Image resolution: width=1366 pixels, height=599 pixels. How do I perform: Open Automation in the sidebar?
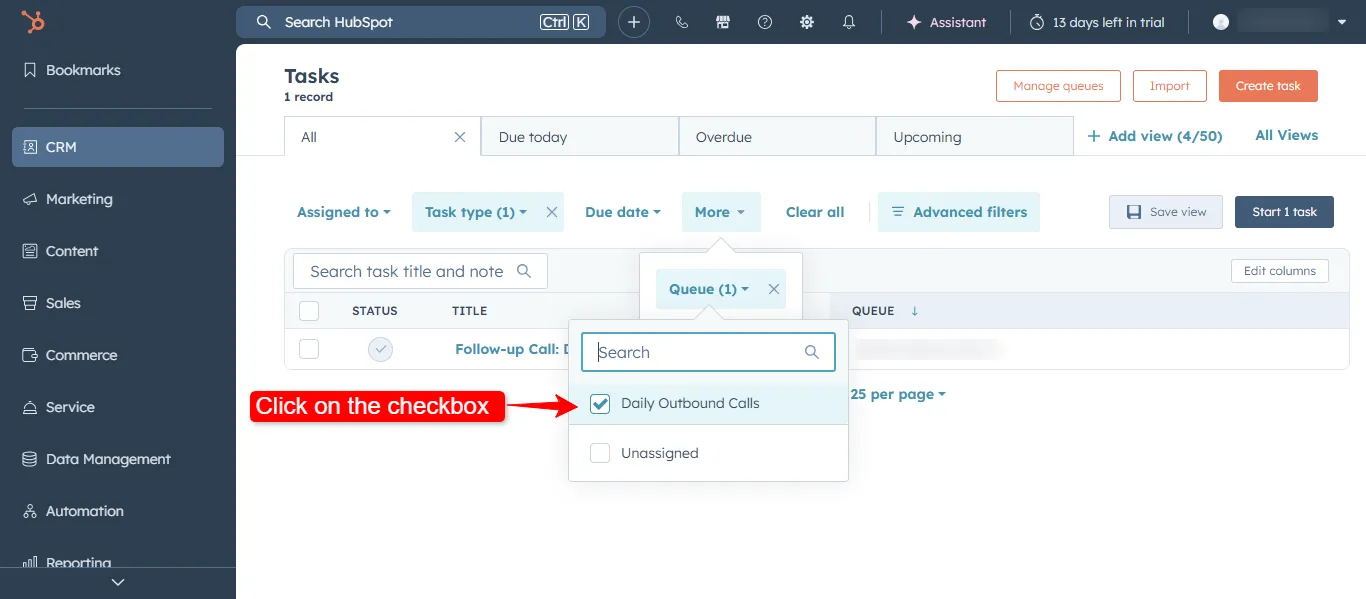(x=118, y=511)
